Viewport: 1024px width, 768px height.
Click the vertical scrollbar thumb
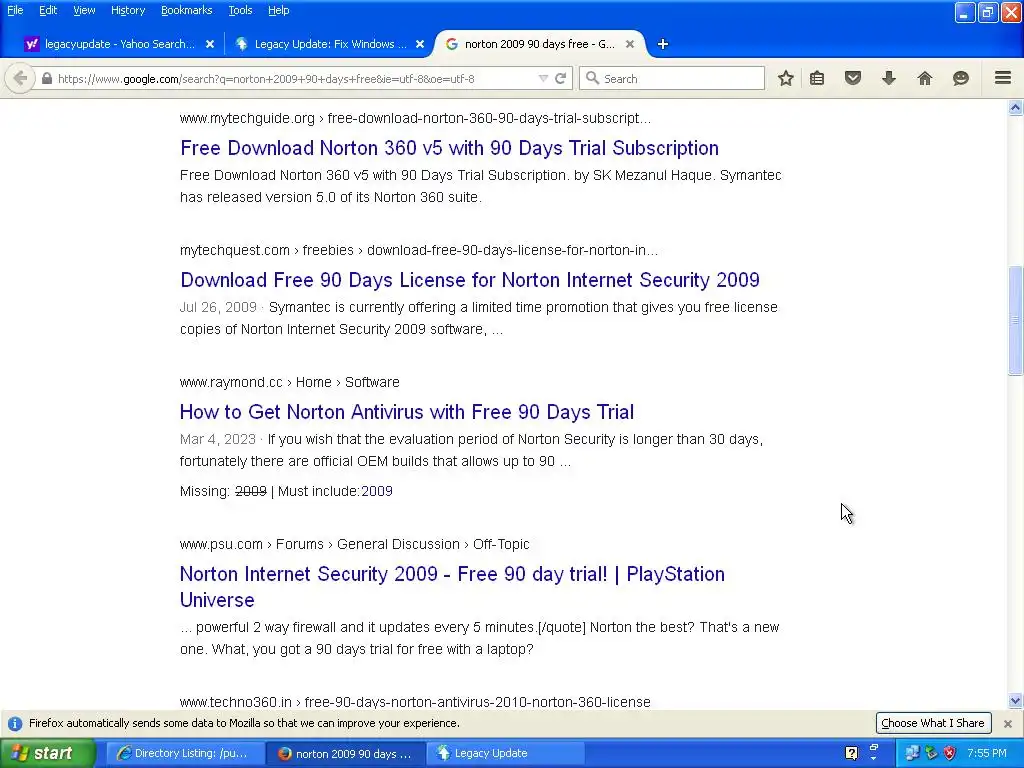pyautogui.click(x=1015, y=320)
